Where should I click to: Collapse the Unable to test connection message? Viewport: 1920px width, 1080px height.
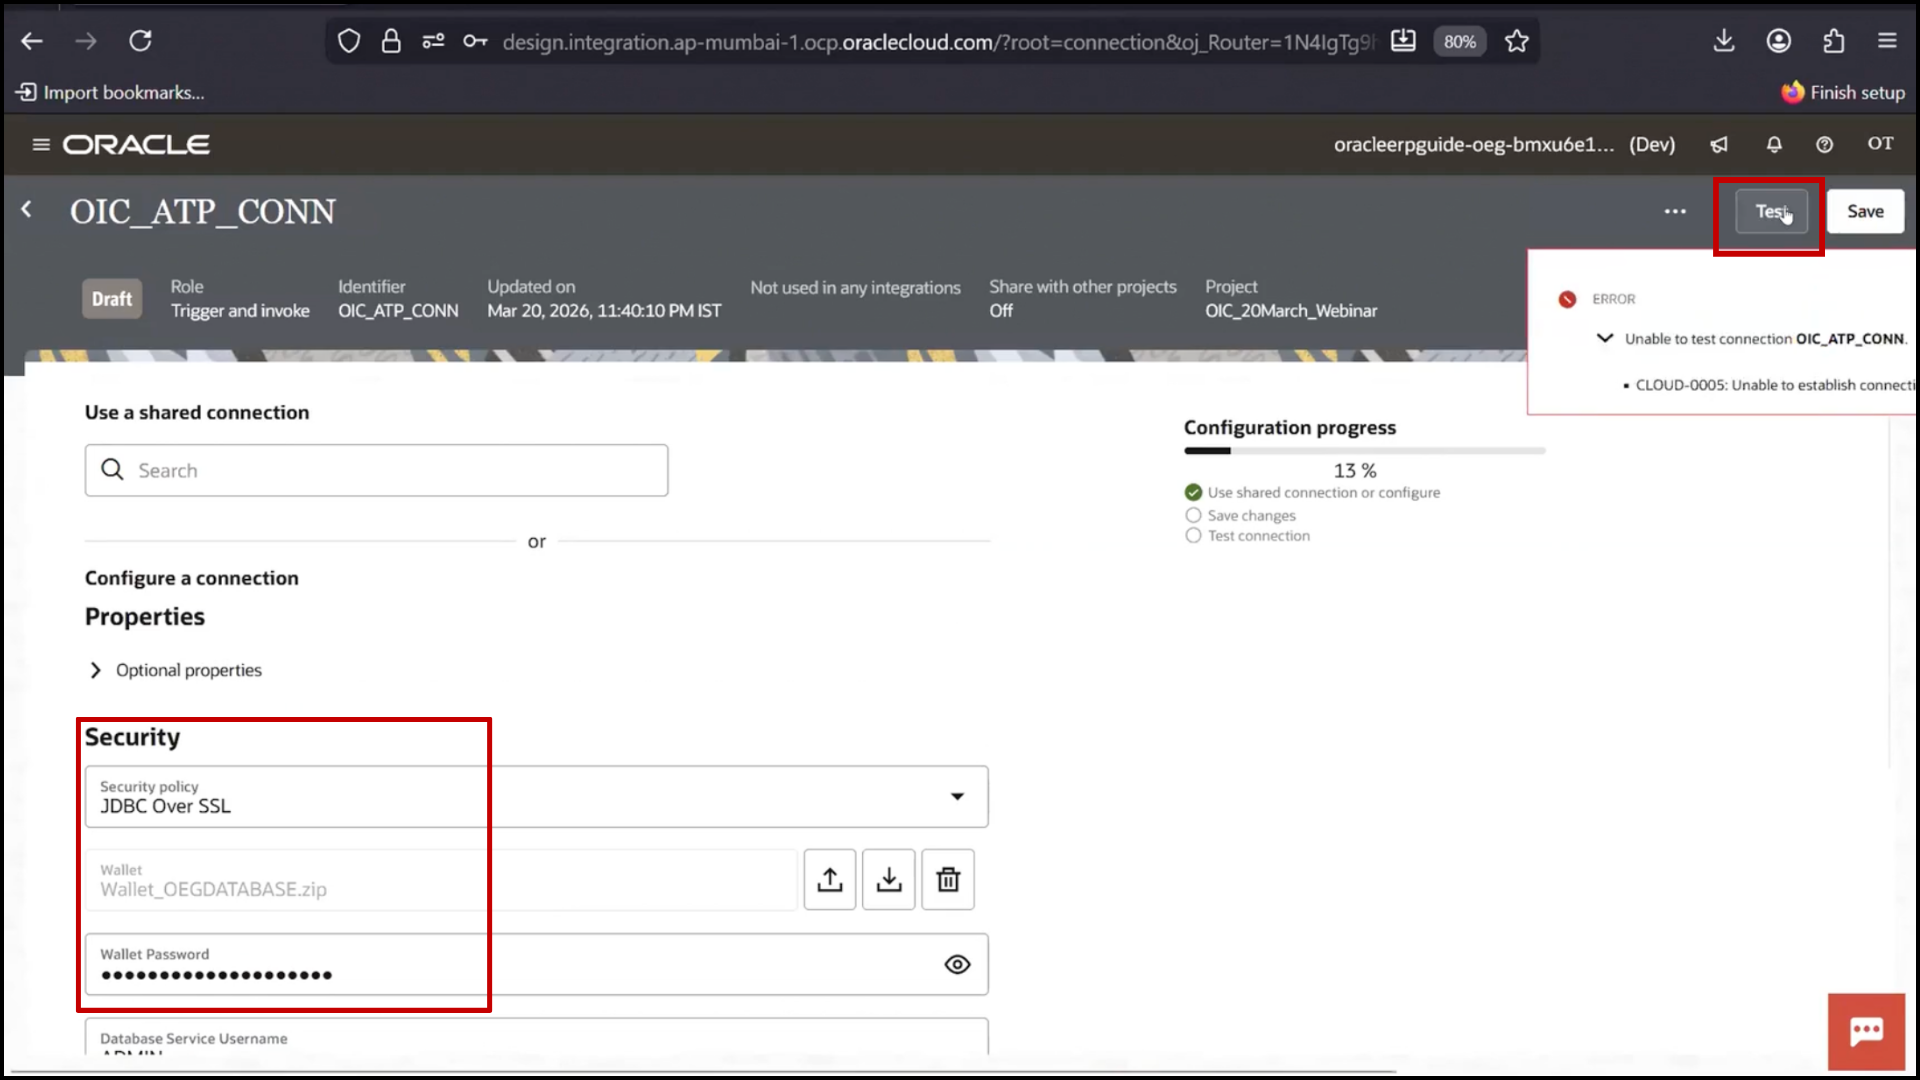coord(1605,338)
